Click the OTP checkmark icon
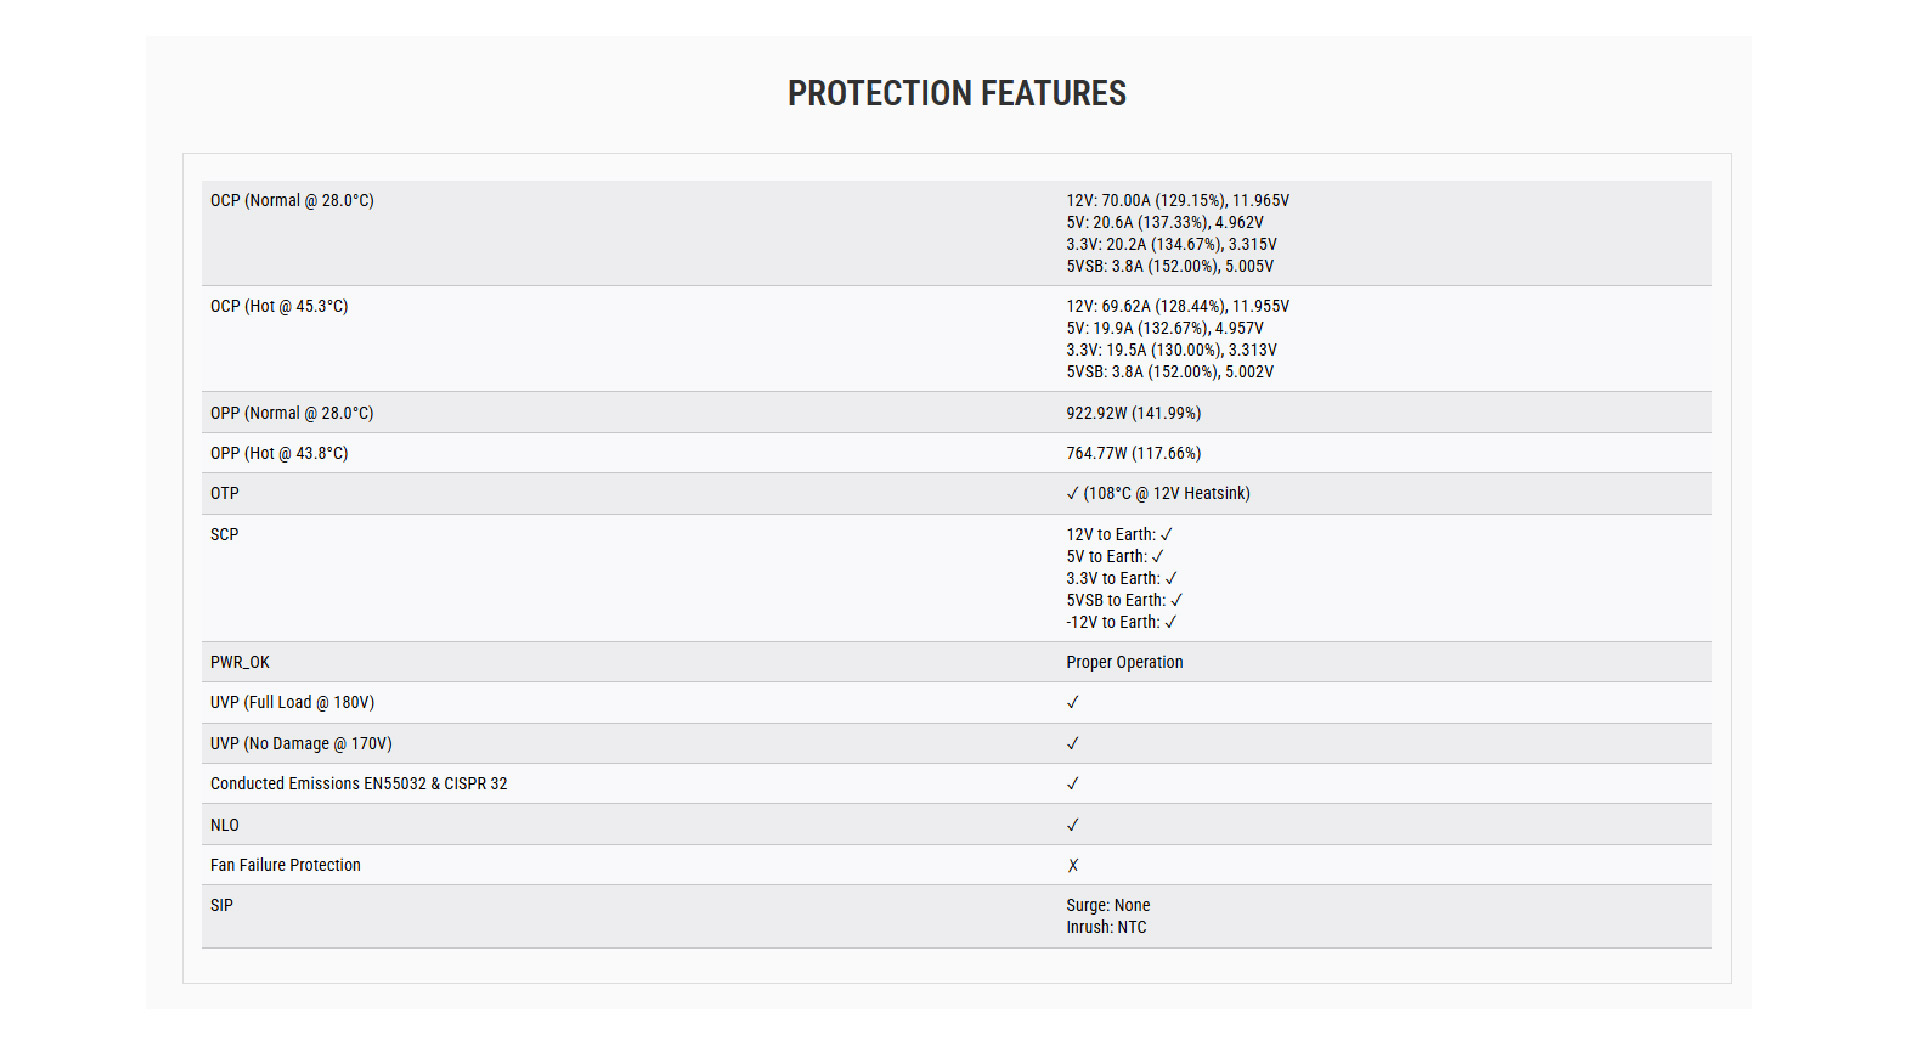This screenshot has height=1041, width=1920. tap(1072, 493)
